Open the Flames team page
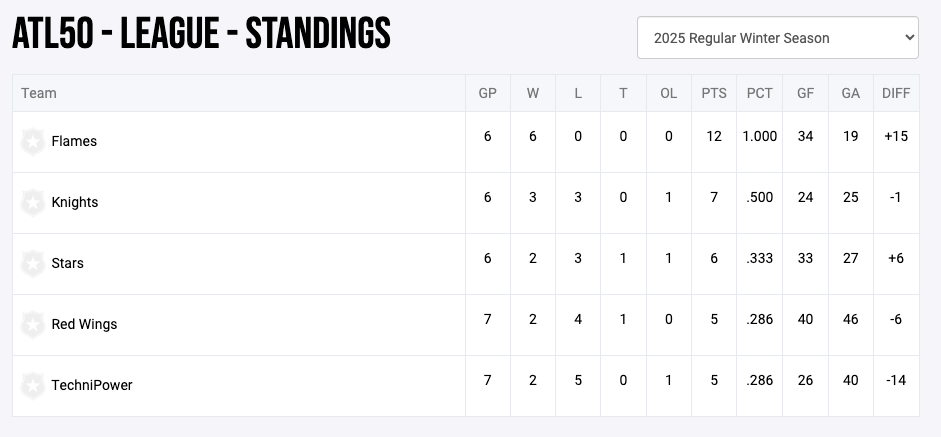Viewport: 941px width, 437px height. (x=74, y=142)
